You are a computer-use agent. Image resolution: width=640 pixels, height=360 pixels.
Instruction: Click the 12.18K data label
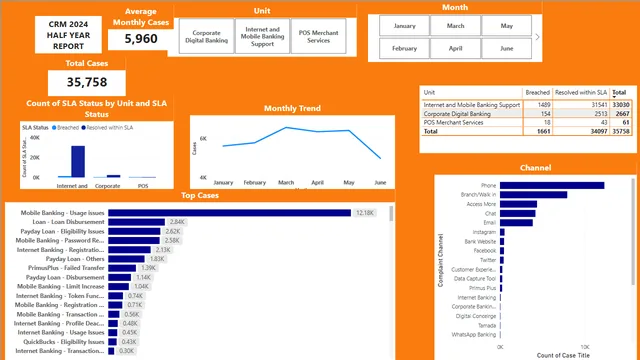point(364,213)
